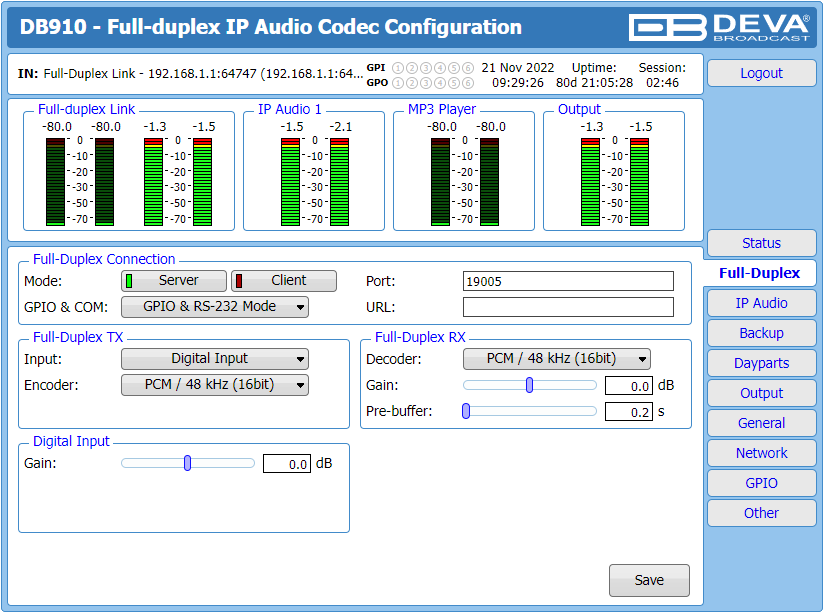Go to the IP Audio tab

tap(761, 303)
